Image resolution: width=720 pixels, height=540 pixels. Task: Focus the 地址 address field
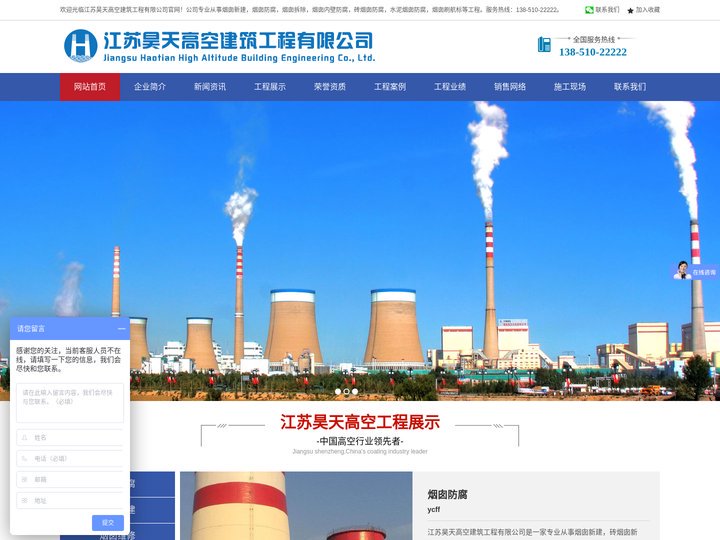pyautogui.click(x=70, y=501)
